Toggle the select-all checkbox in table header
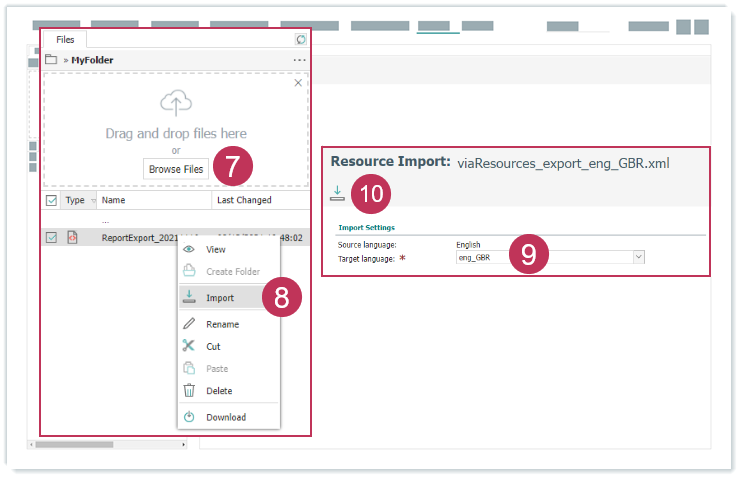 click(52, 200)
